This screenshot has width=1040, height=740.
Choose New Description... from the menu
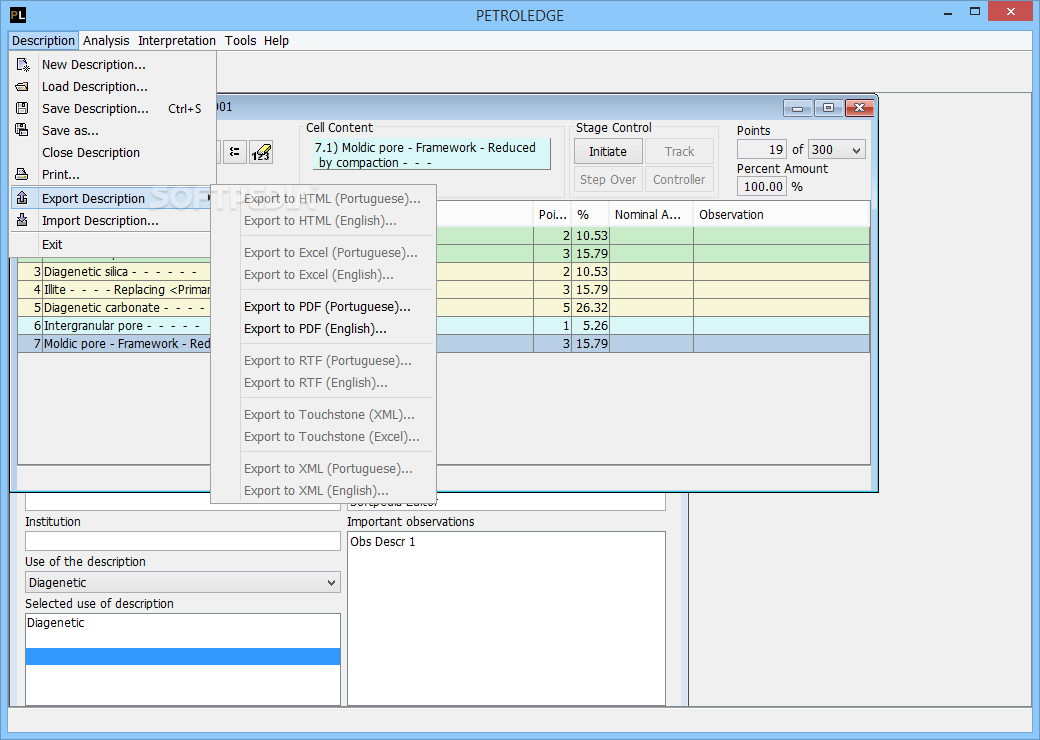coord(113,64)
